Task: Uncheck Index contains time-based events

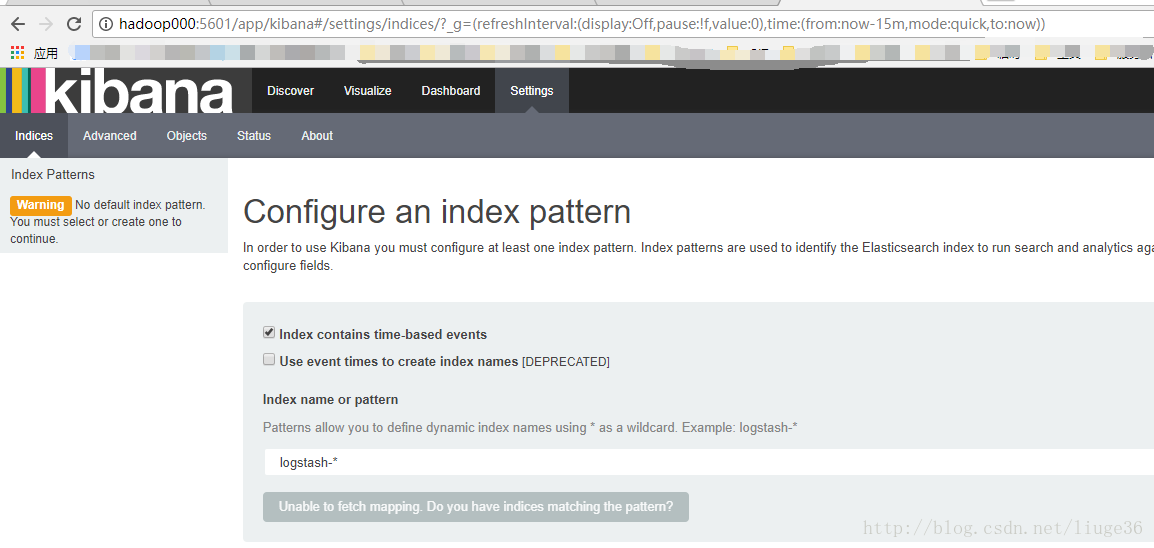Action: pos(269,333)
